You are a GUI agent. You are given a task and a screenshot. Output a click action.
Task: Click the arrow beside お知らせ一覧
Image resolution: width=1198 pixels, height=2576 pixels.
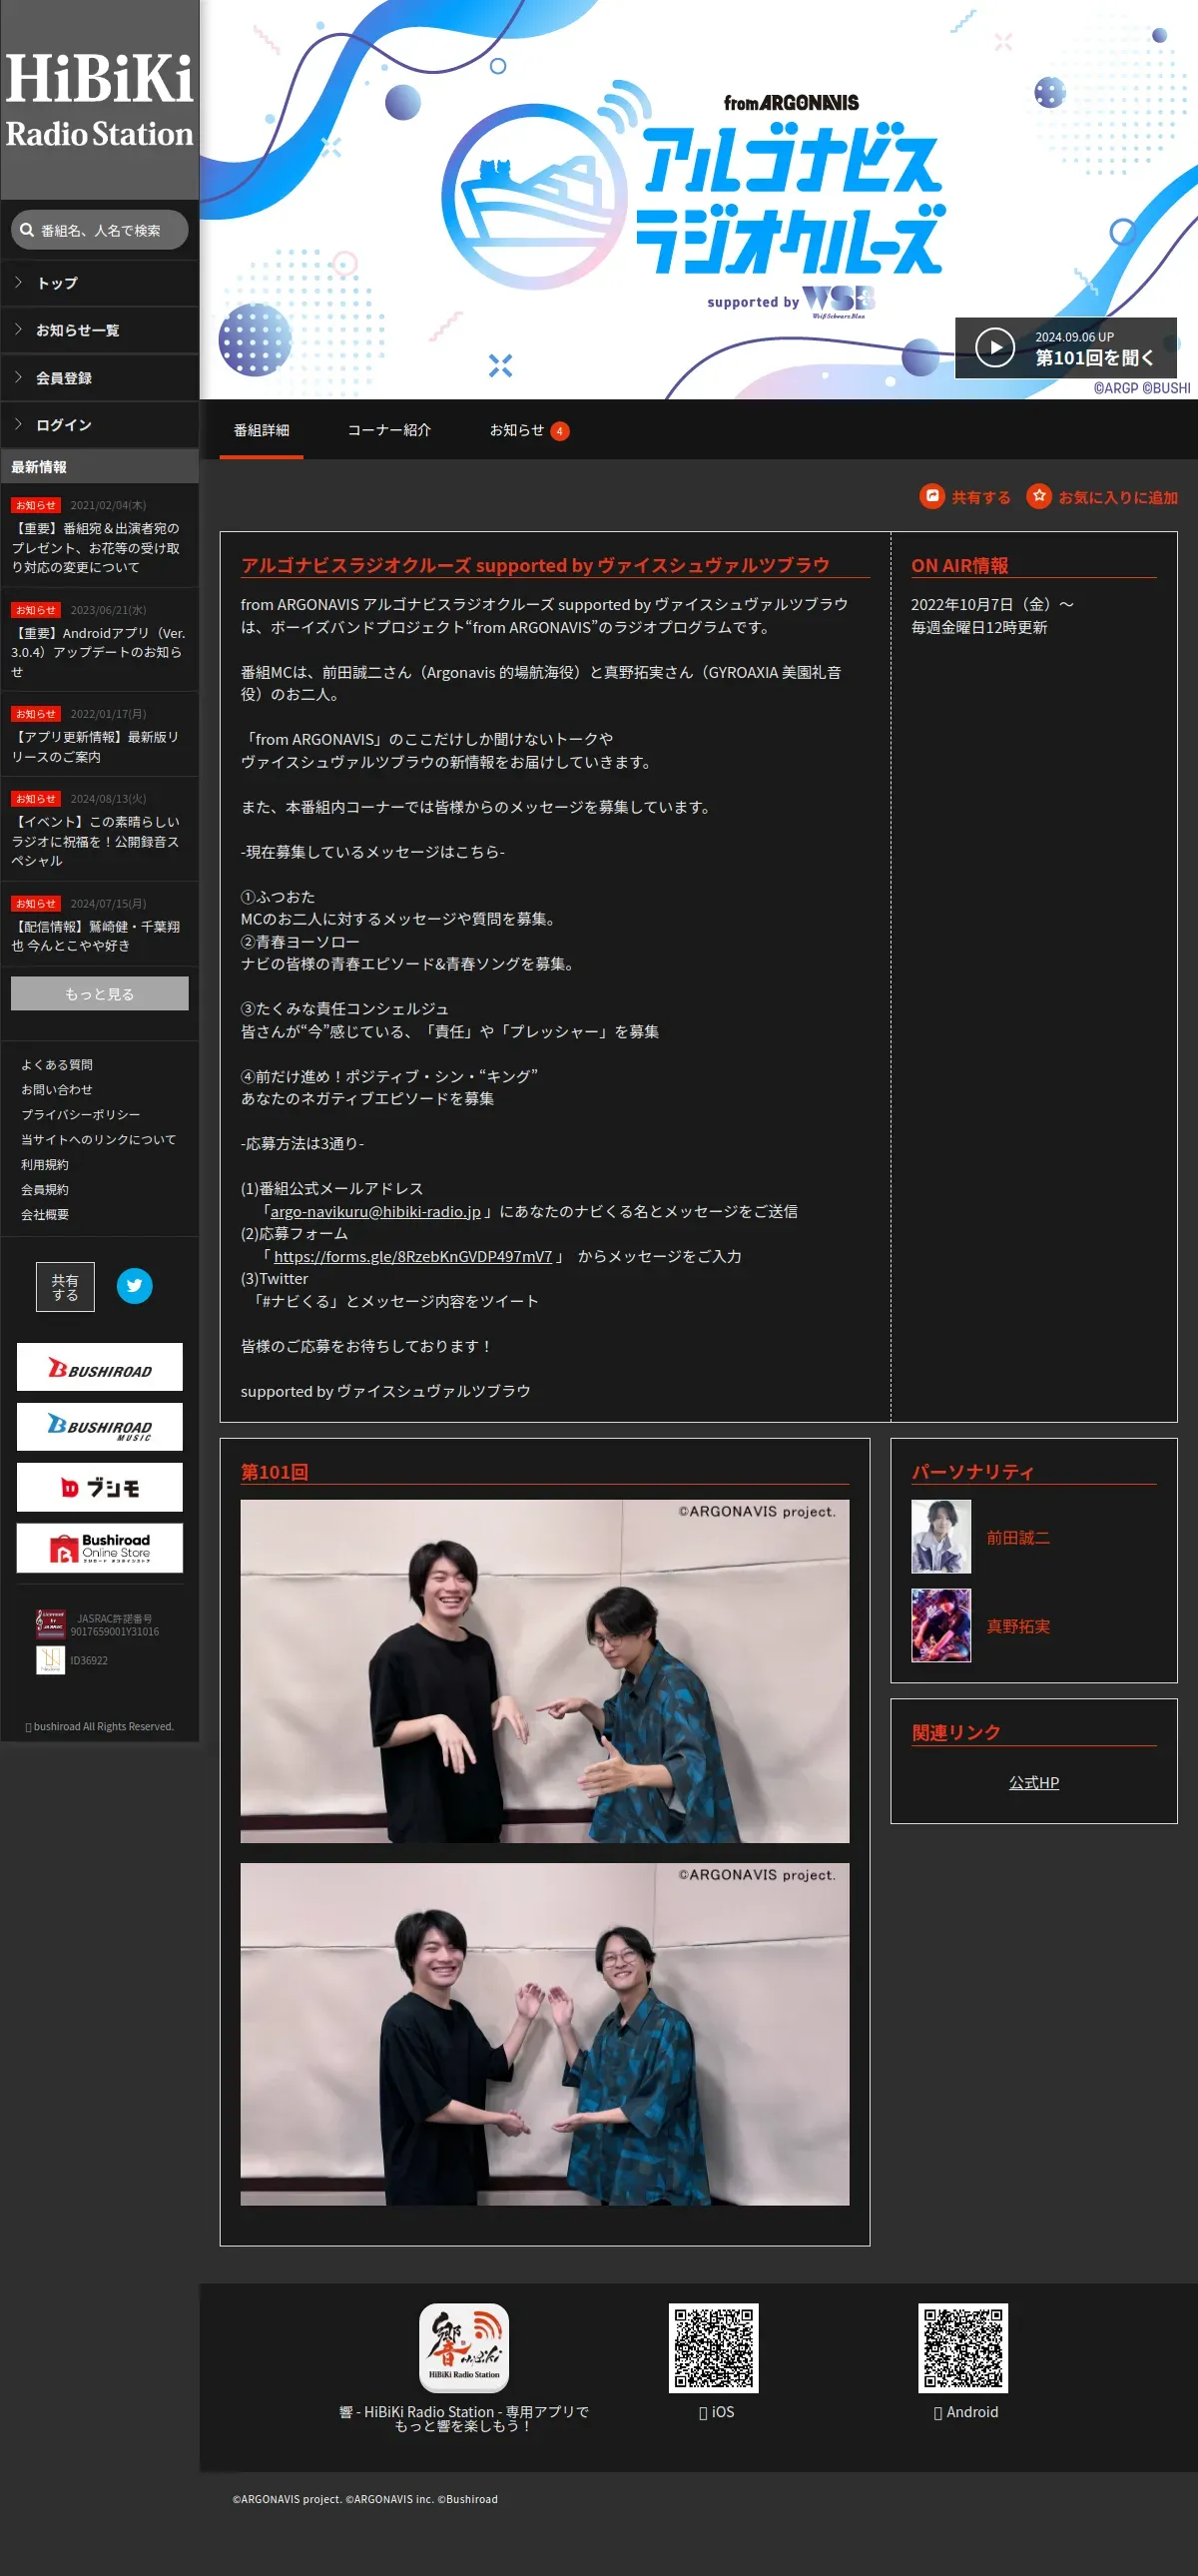[x=18, y=330]
